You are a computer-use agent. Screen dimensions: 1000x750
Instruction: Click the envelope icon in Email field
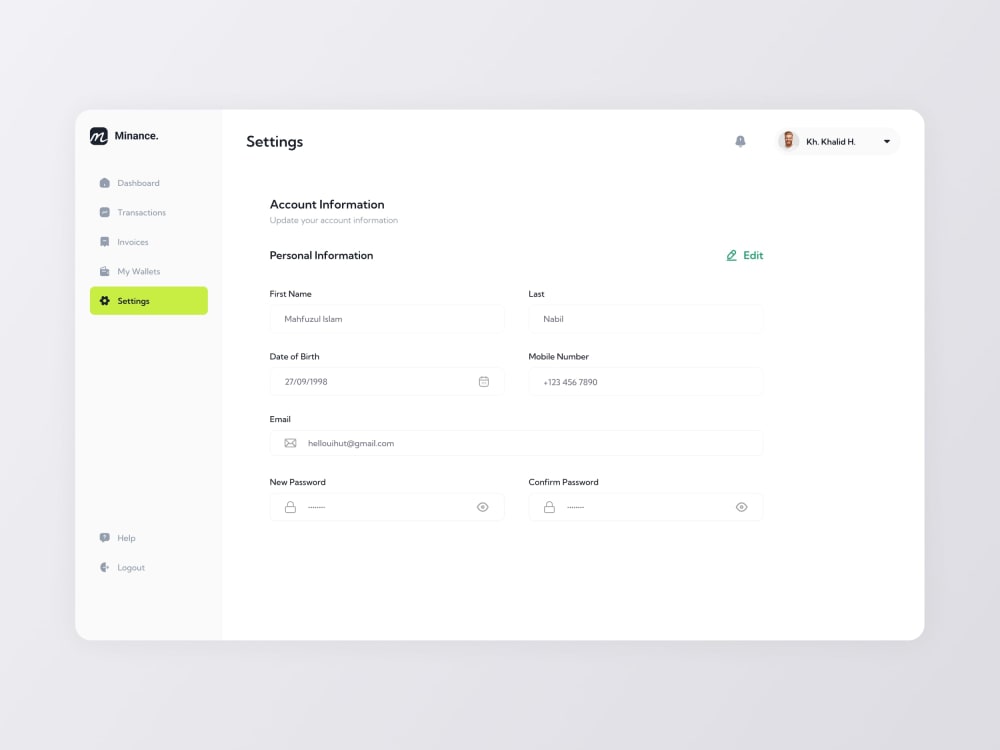pyautogui.click(x=290, y=443)
